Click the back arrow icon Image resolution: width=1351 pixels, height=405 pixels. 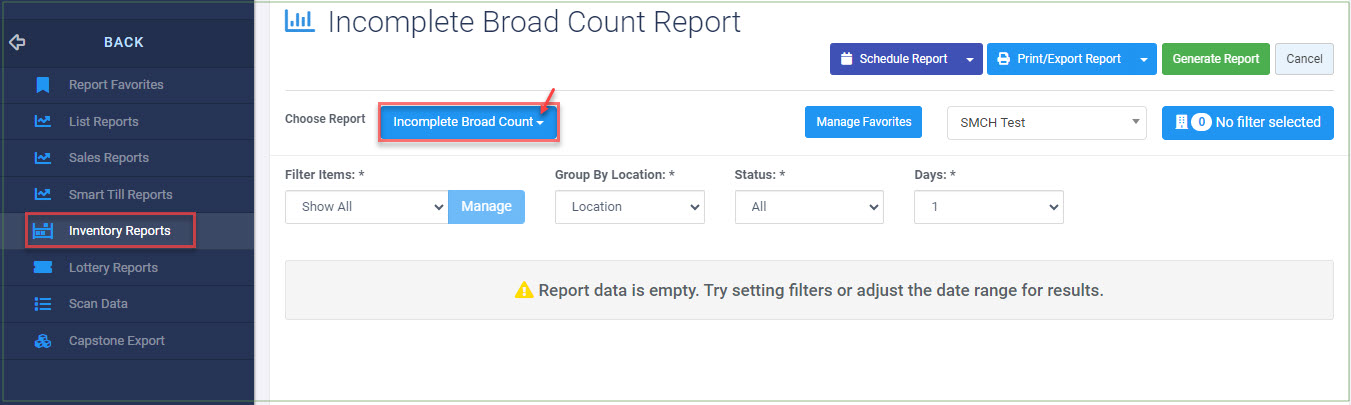tap(16, 42)
